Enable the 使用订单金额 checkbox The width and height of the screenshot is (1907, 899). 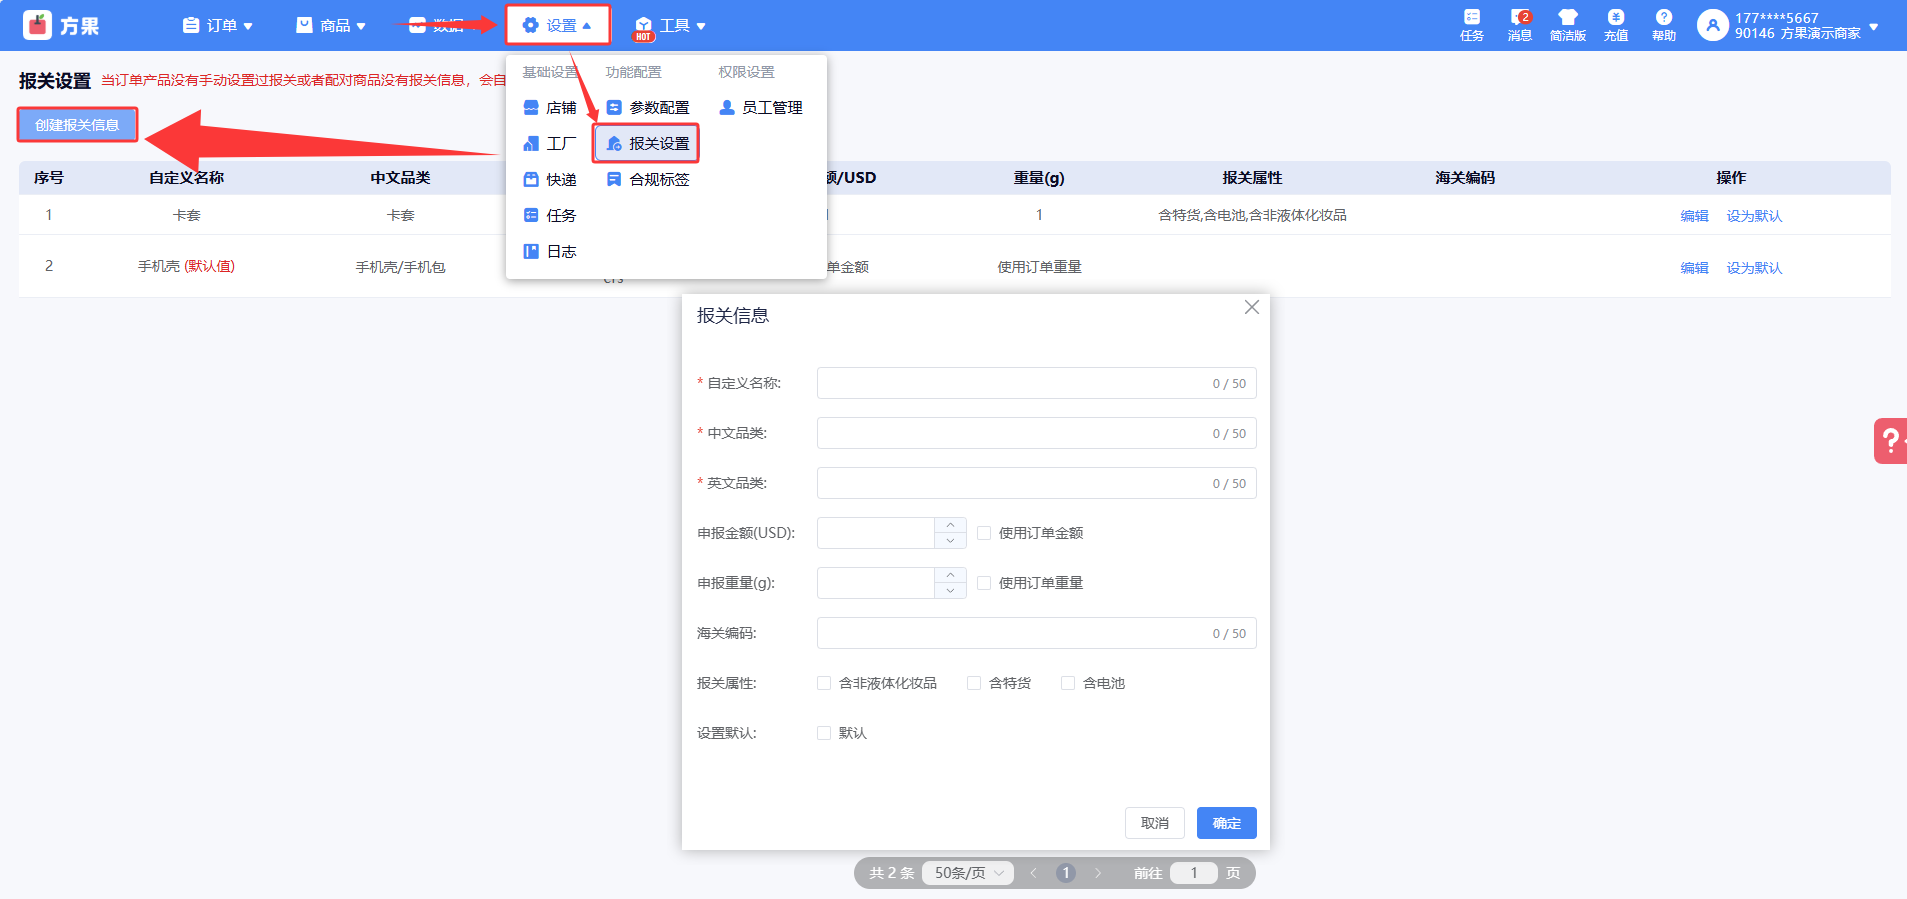click(x=984, y=533)
